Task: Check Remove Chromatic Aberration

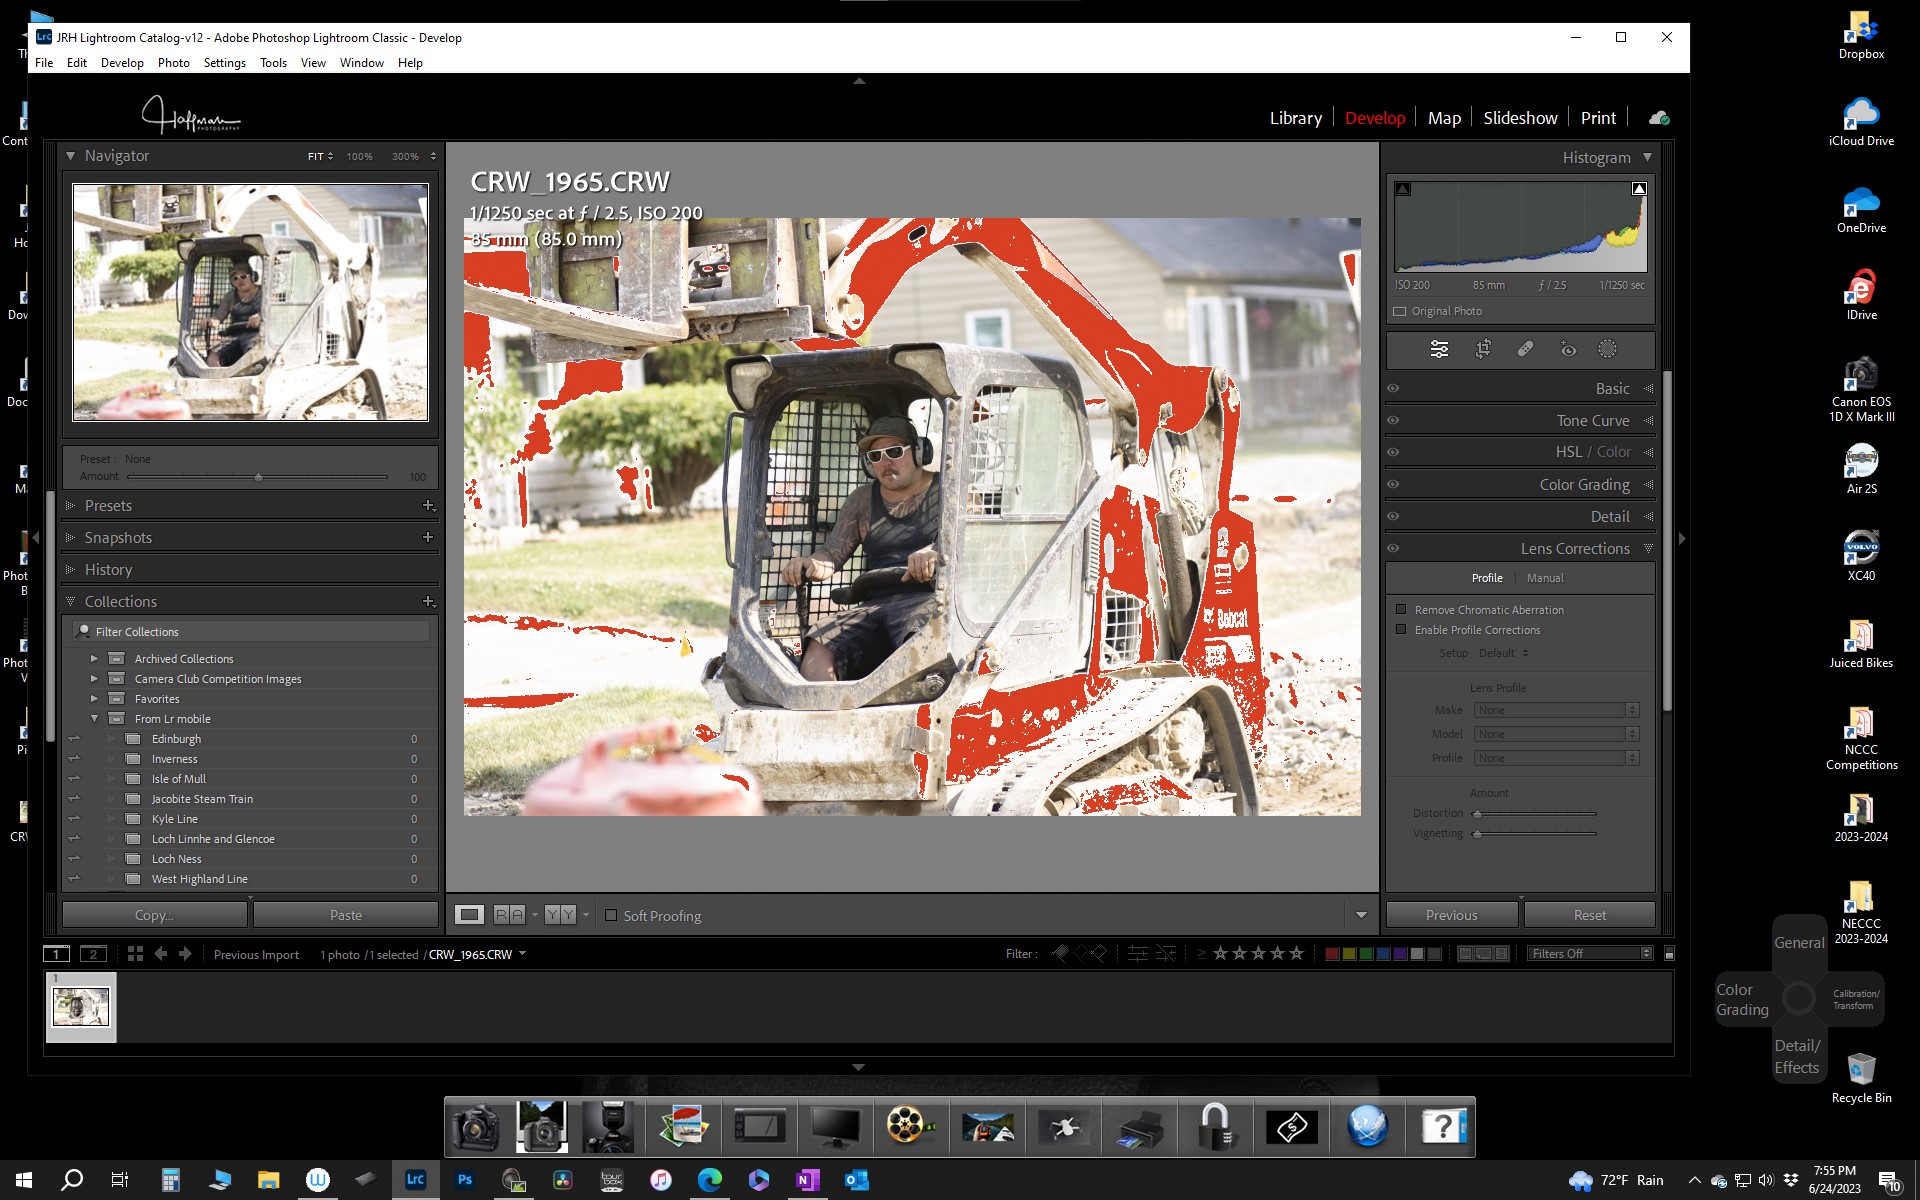Action: pyautogui.click(x=1402, y=609)
